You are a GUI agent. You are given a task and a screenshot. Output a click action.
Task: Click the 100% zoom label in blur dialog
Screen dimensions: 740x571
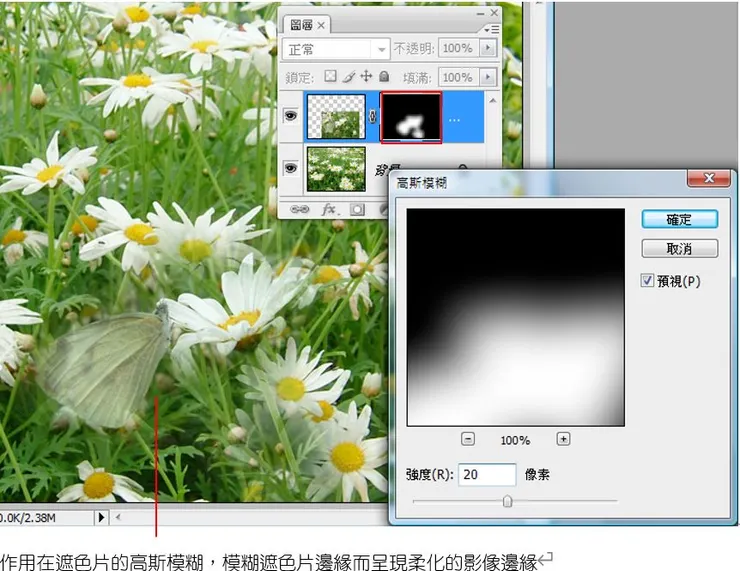515,440
